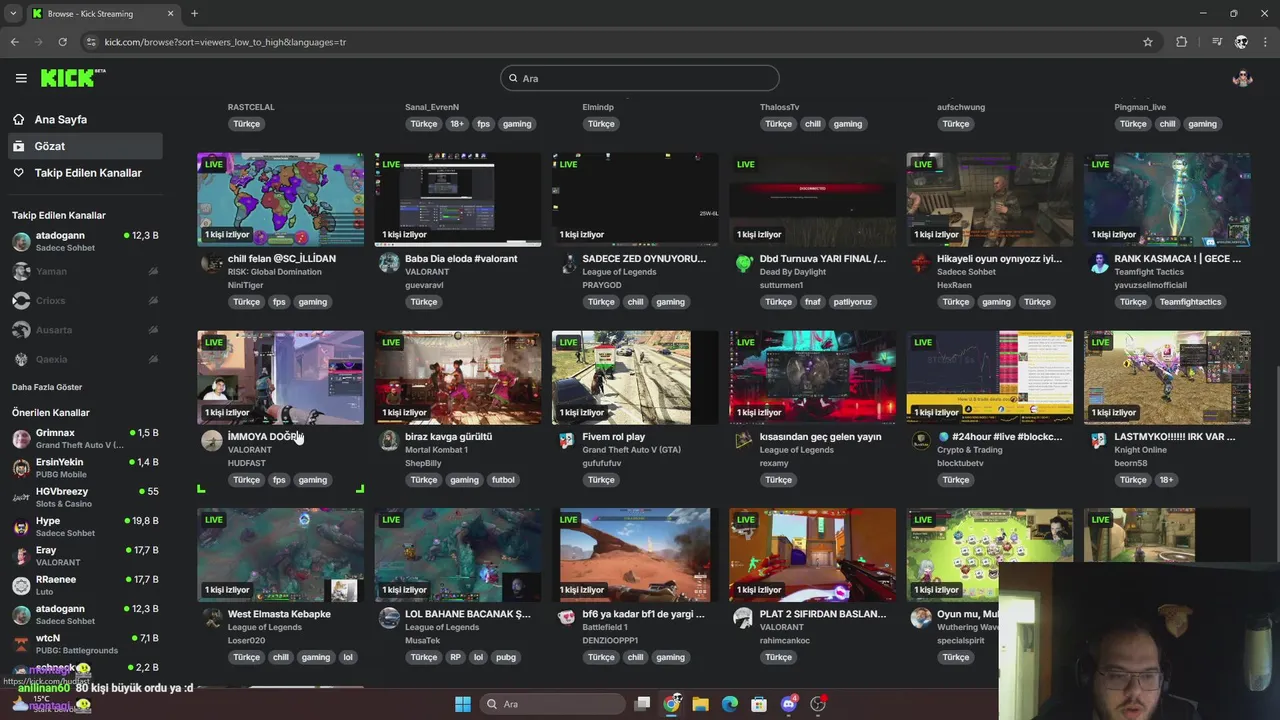Open Baba Dia eloda valorant thumbnail
The width and height of the screenshot is (1280, 720).
458,199
